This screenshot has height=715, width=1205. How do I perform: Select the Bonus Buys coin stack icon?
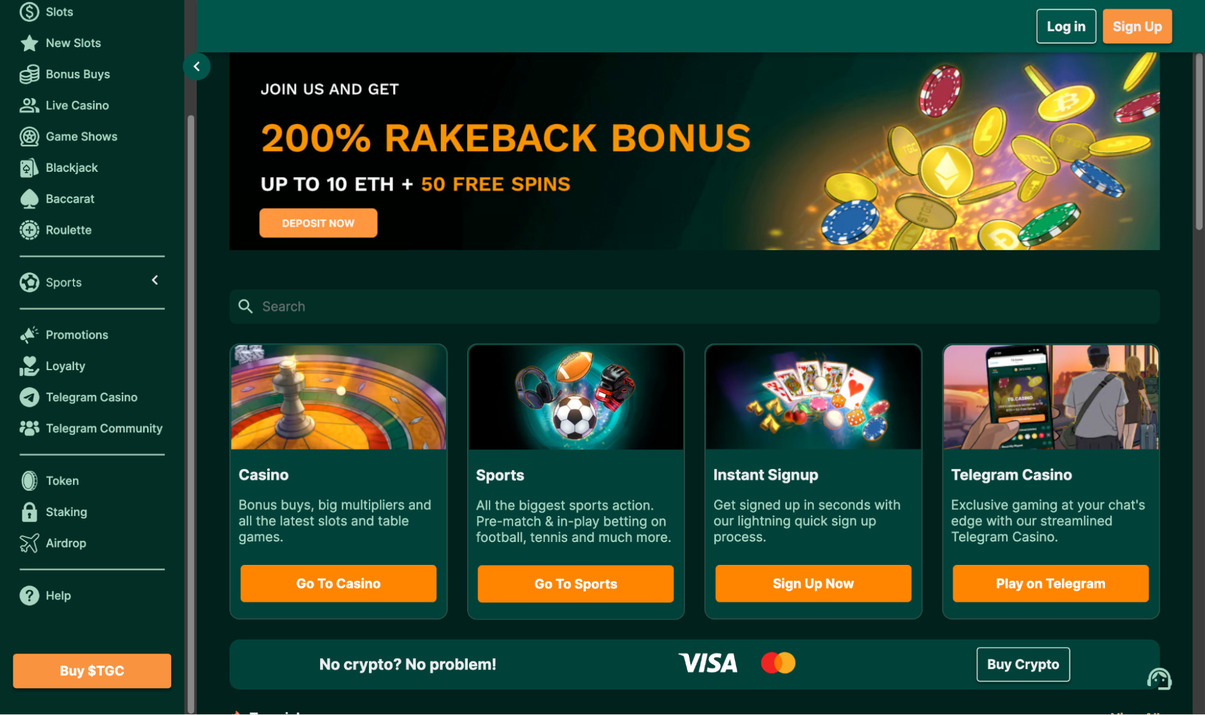29,74
